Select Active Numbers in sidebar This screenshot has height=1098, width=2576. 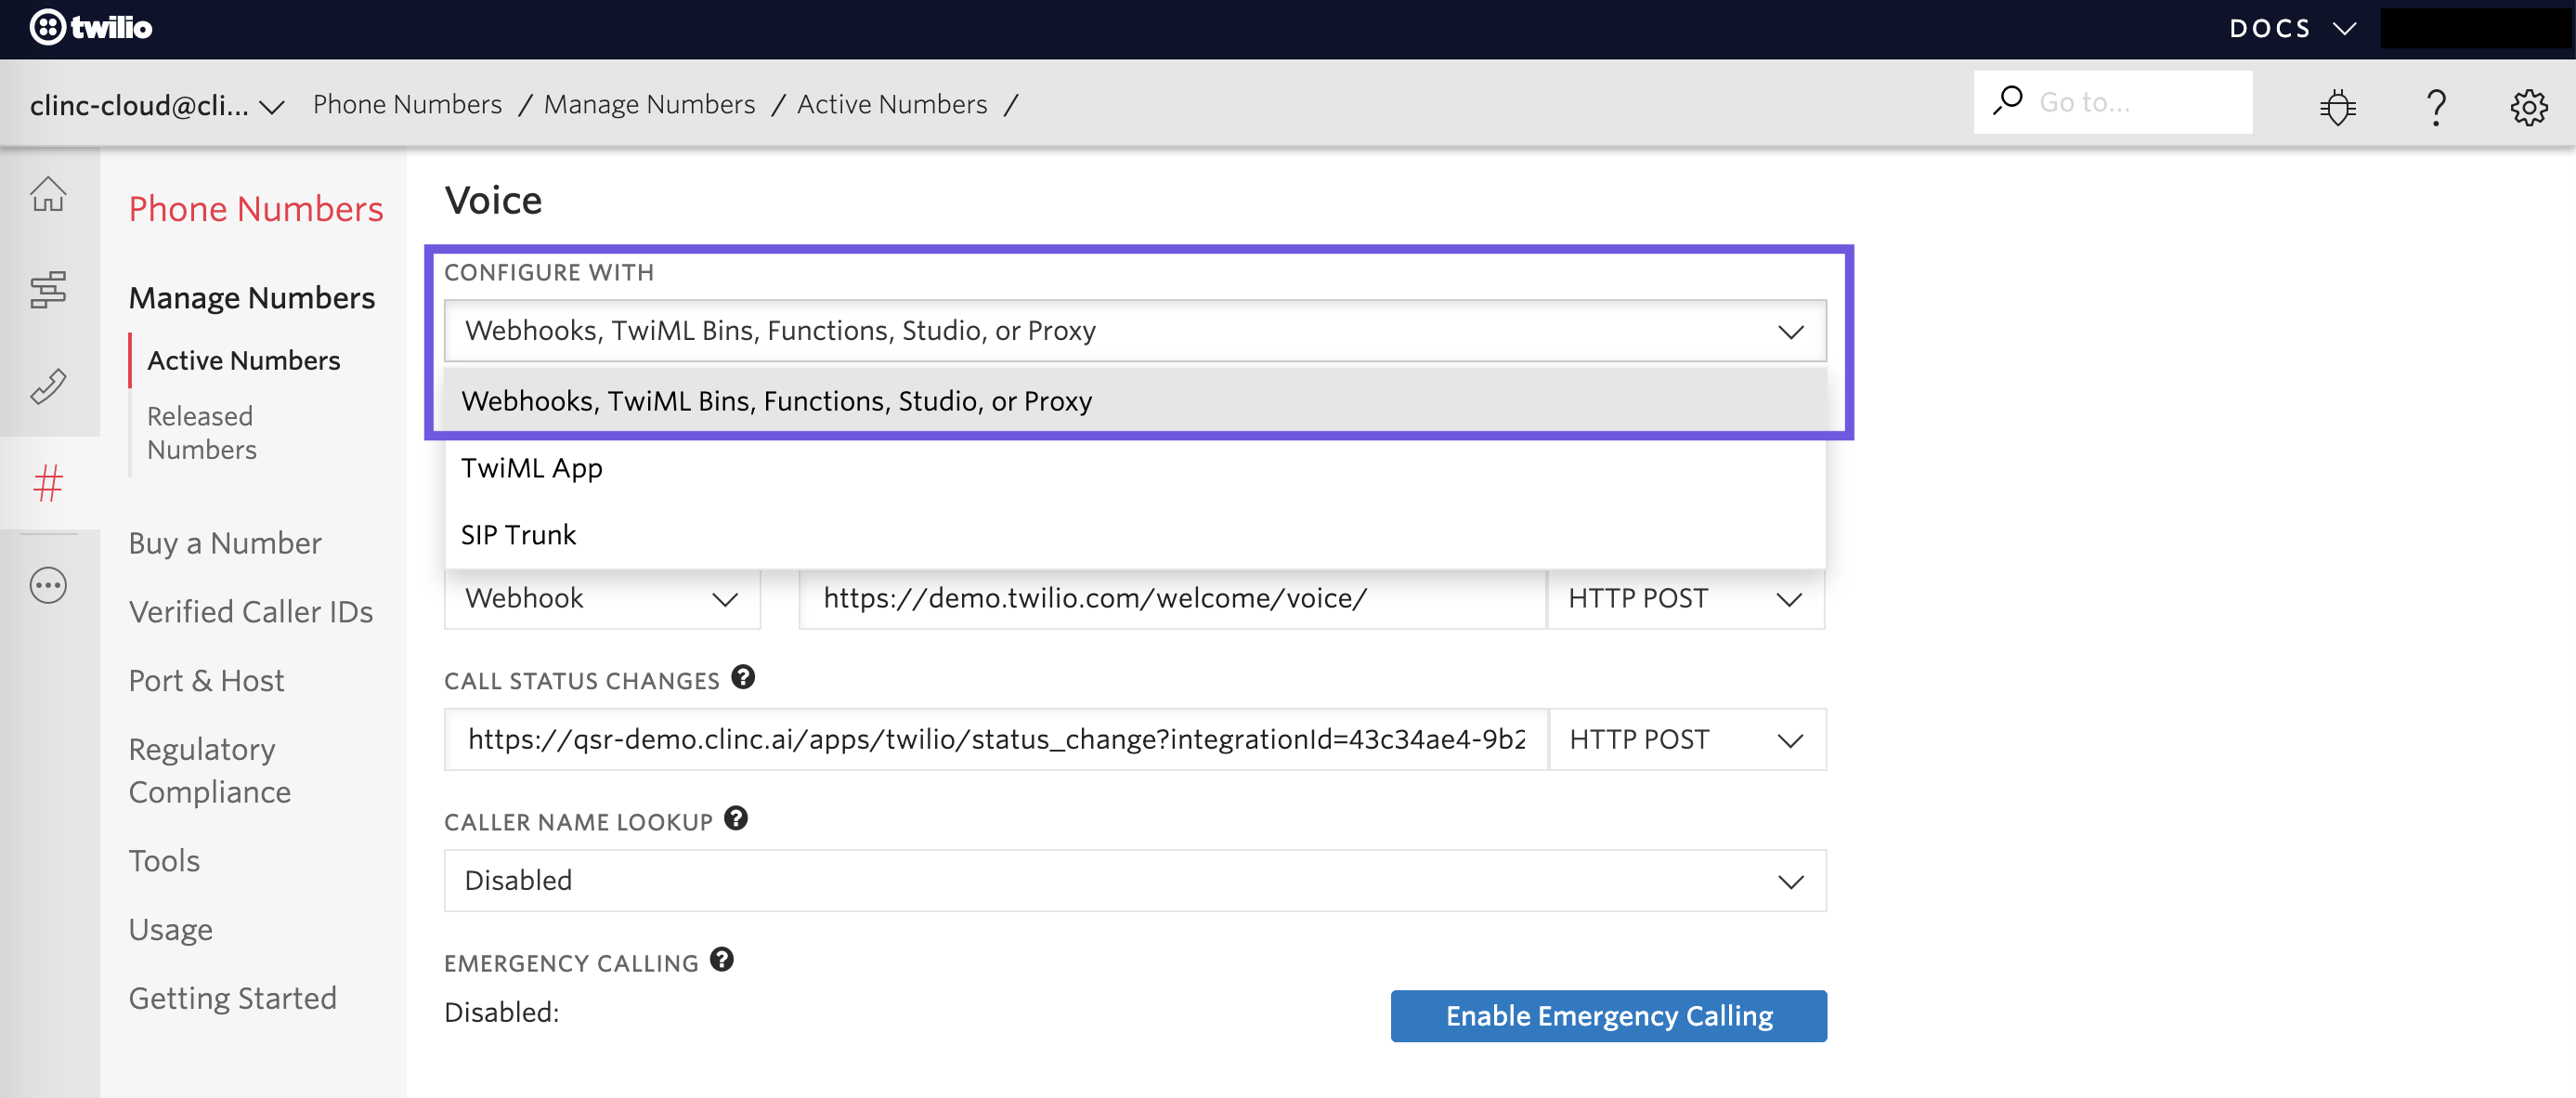point(244,360)
